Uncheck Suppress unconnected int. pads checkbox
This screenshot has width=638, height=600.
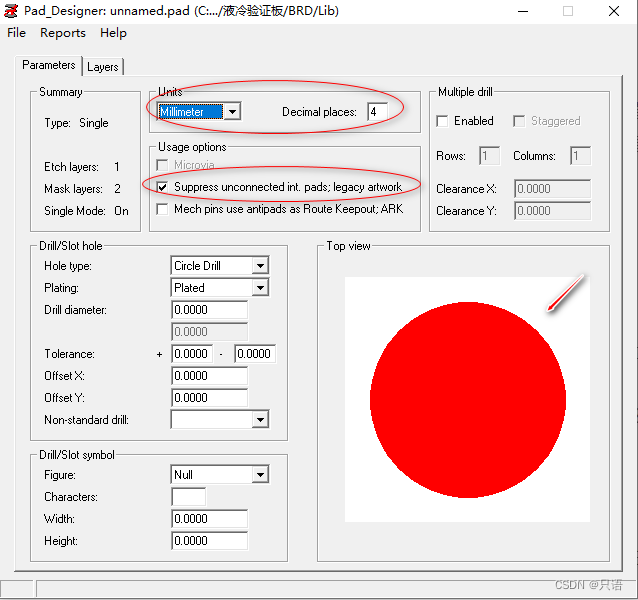coord(164,187)
